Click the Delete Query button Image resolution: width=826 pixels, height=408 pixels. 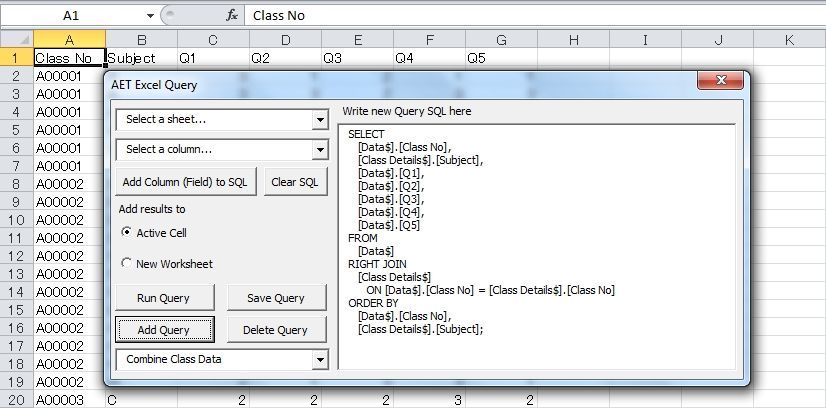[275, 329]
